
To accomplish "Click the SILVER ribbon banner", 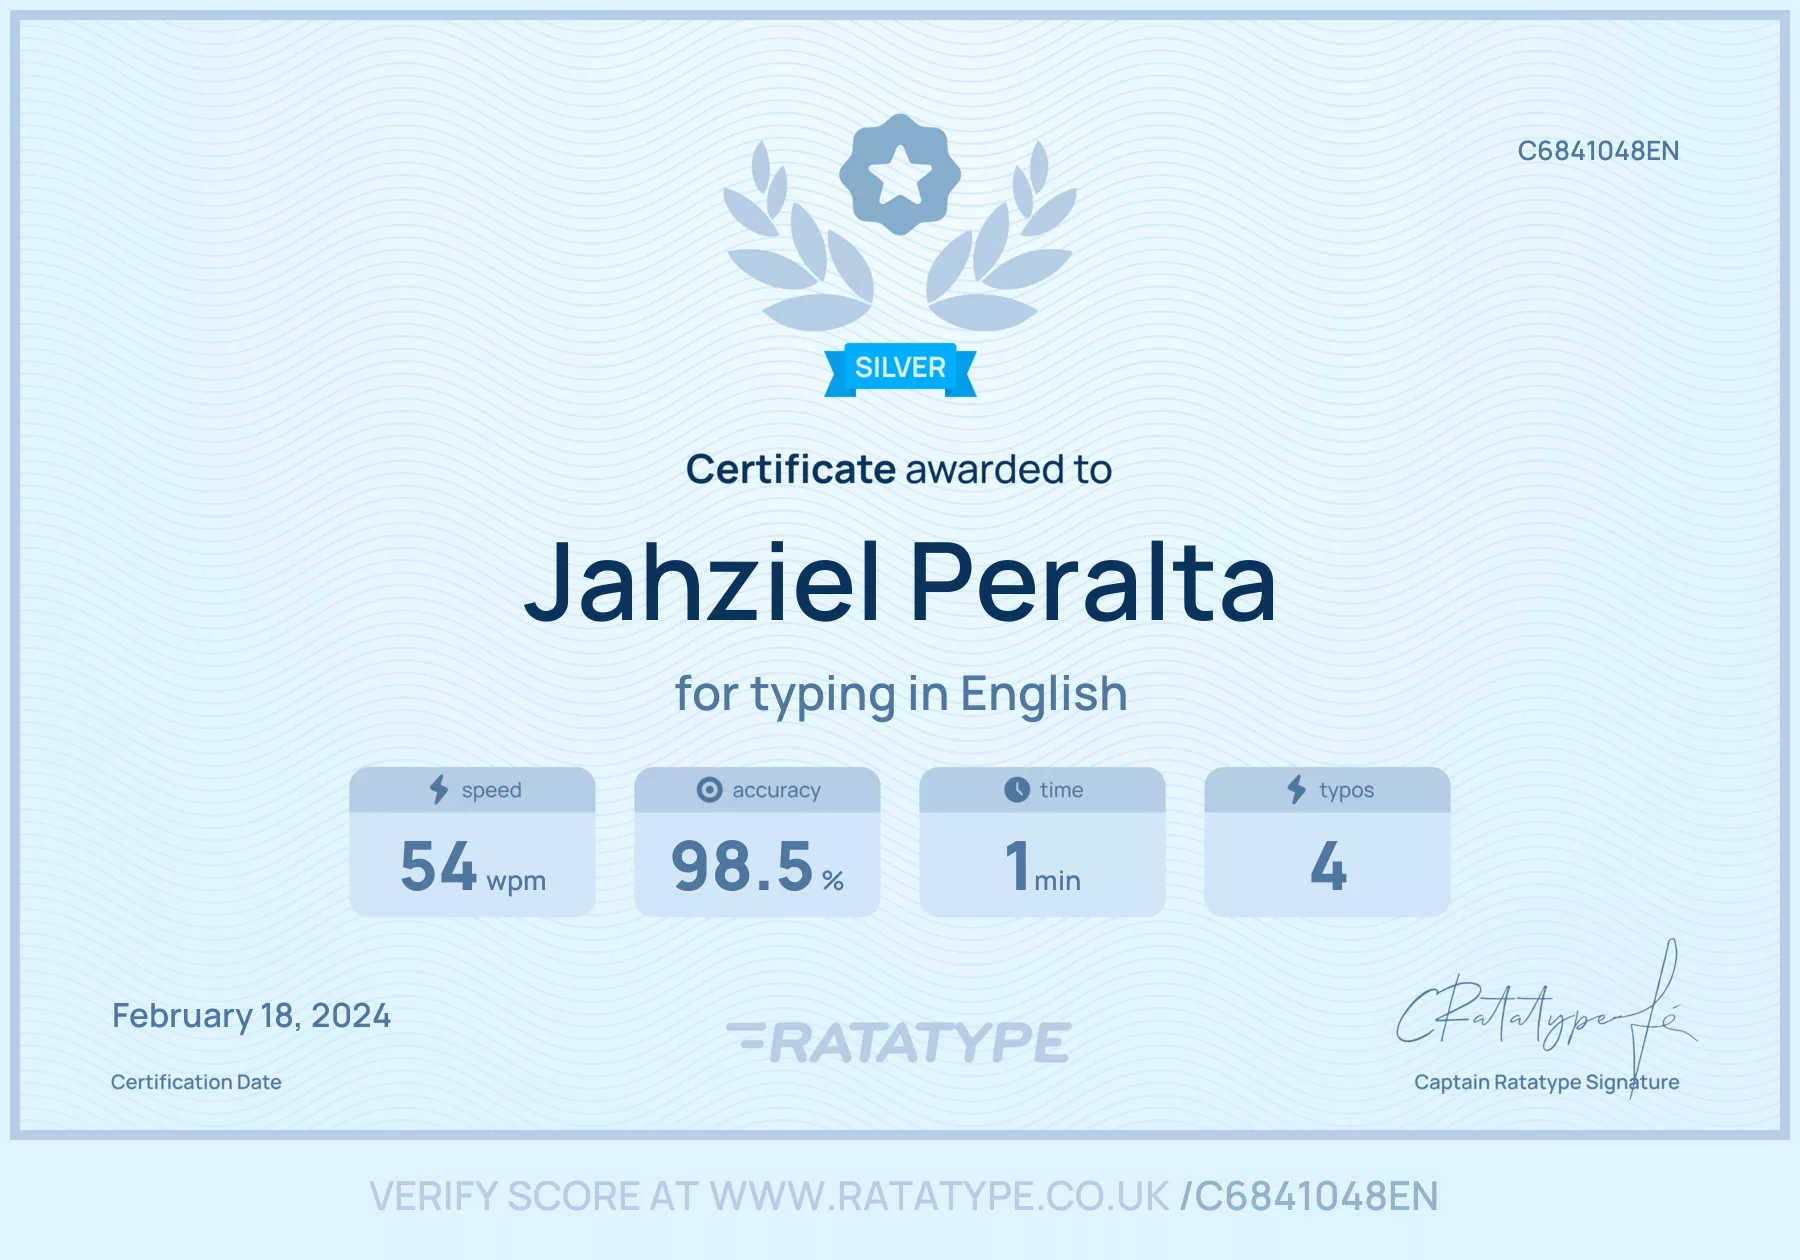I will 900,369.
